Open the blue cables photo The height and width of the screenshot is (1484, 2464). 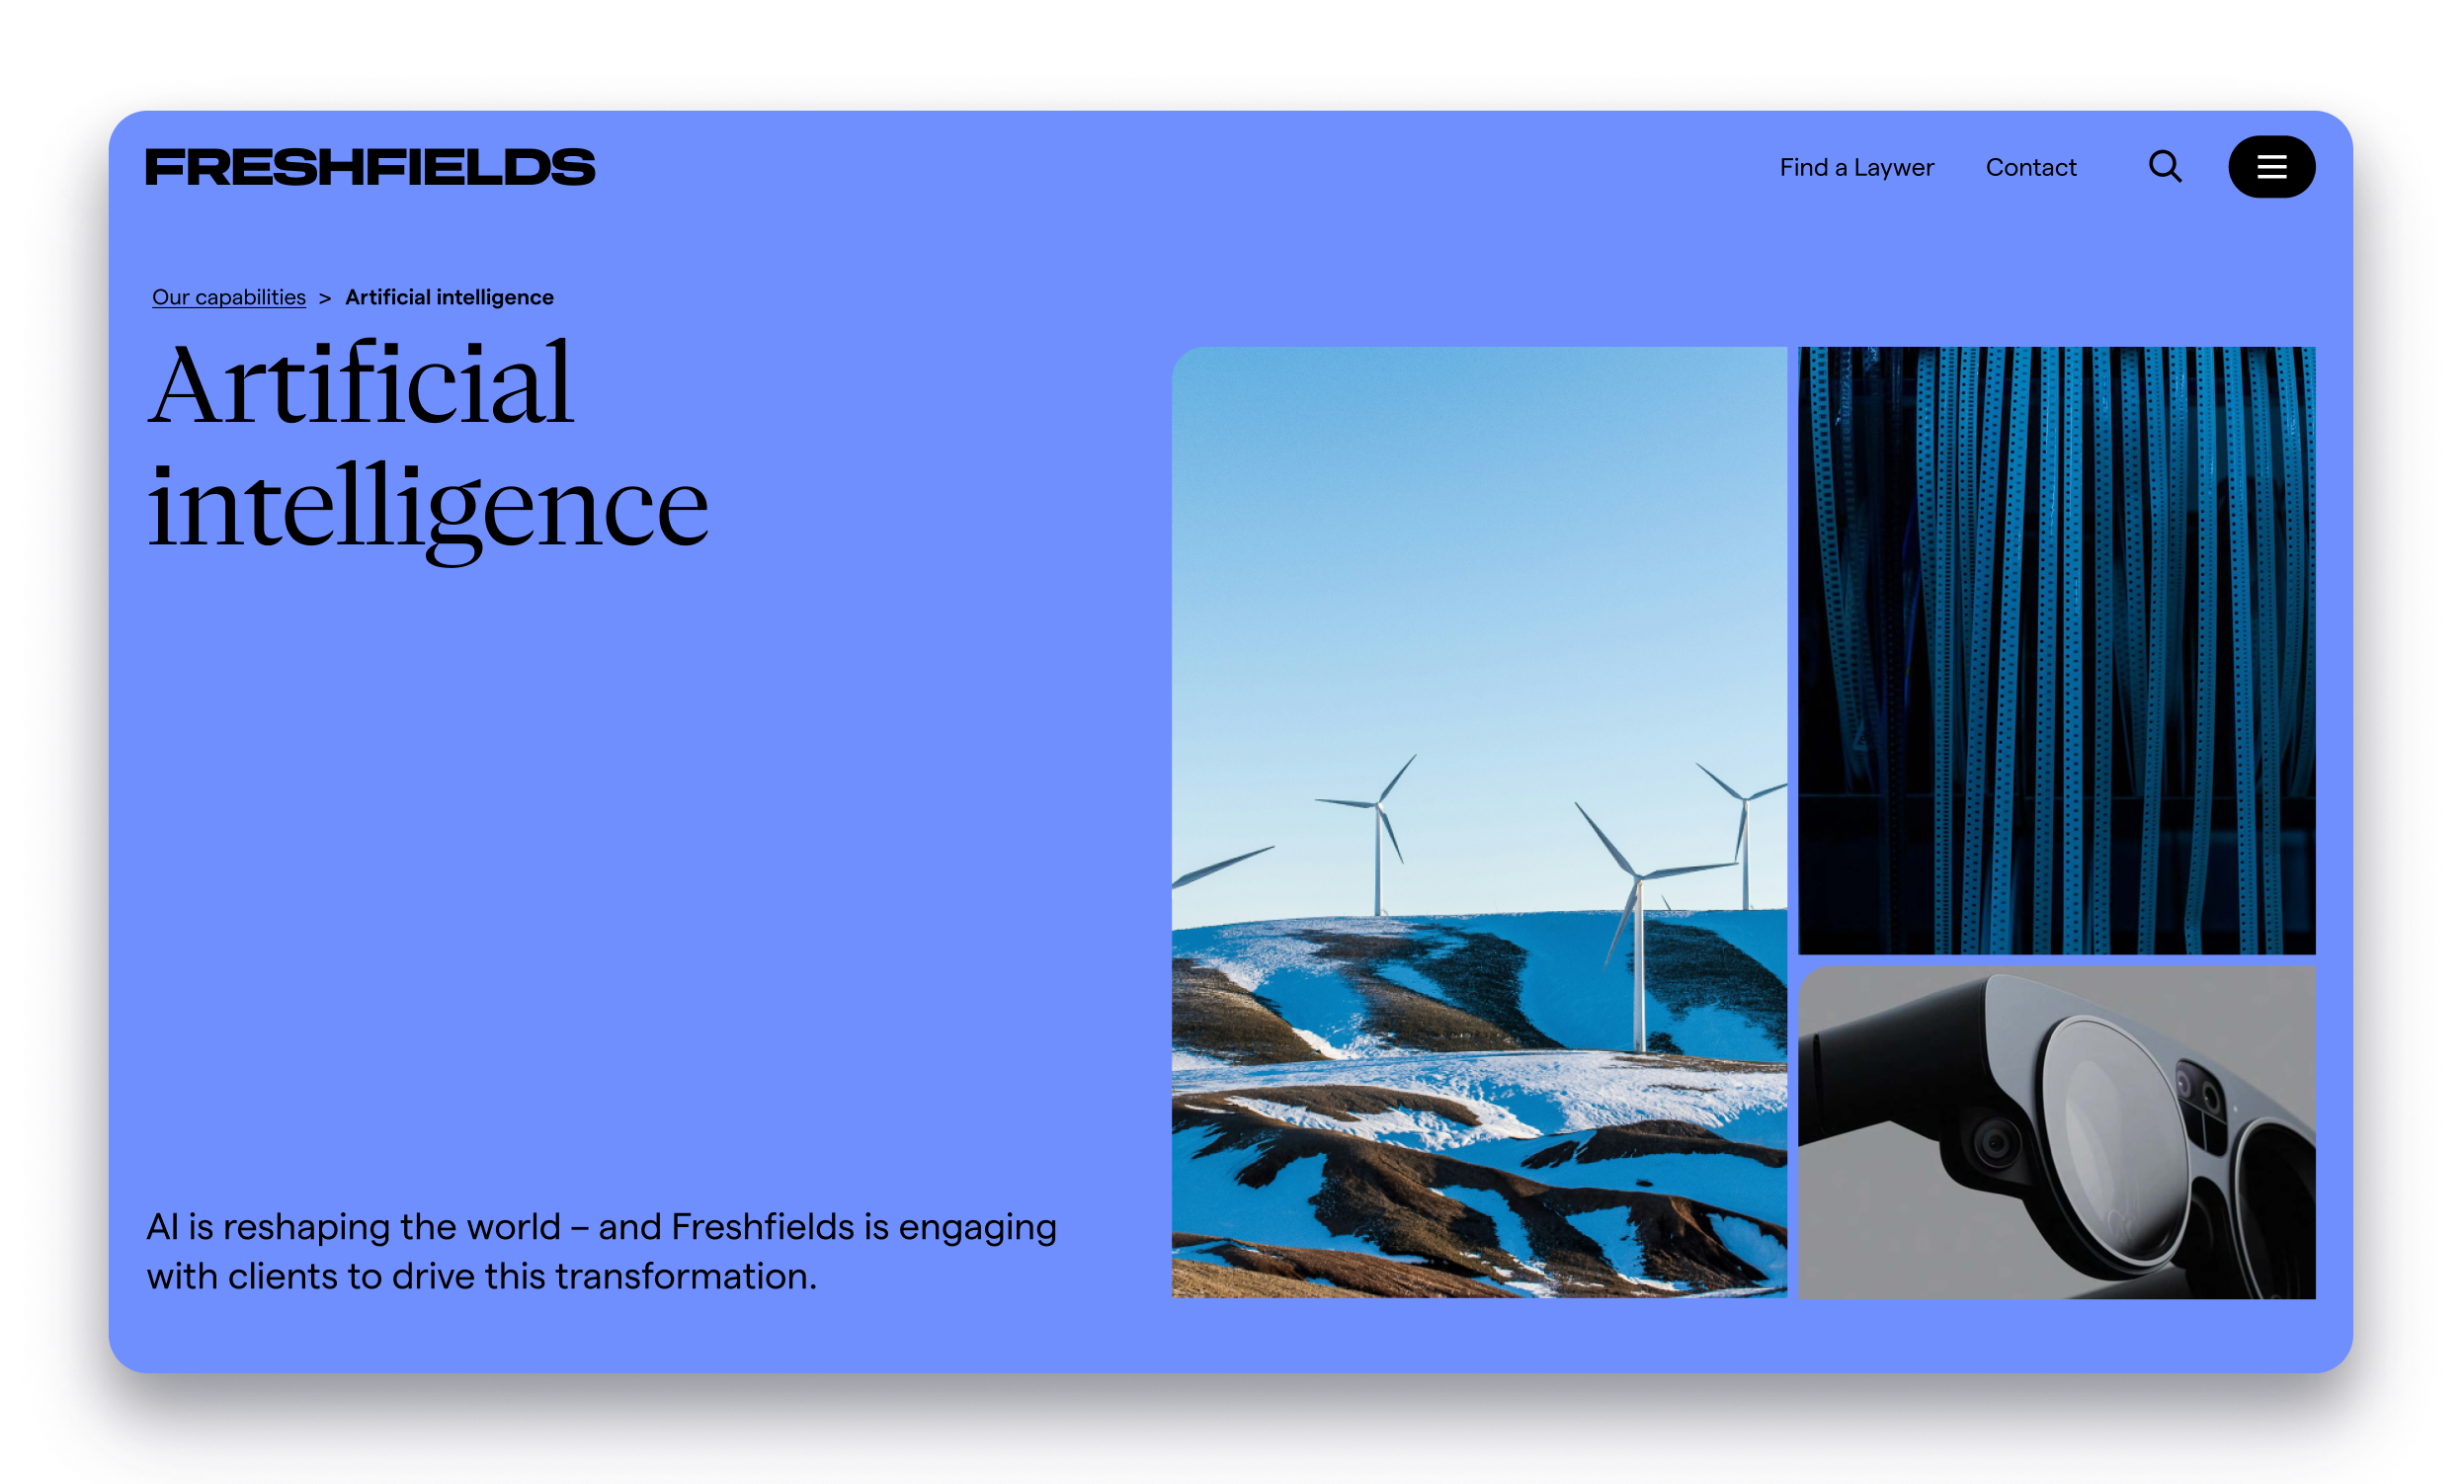tap(2056, 650)
